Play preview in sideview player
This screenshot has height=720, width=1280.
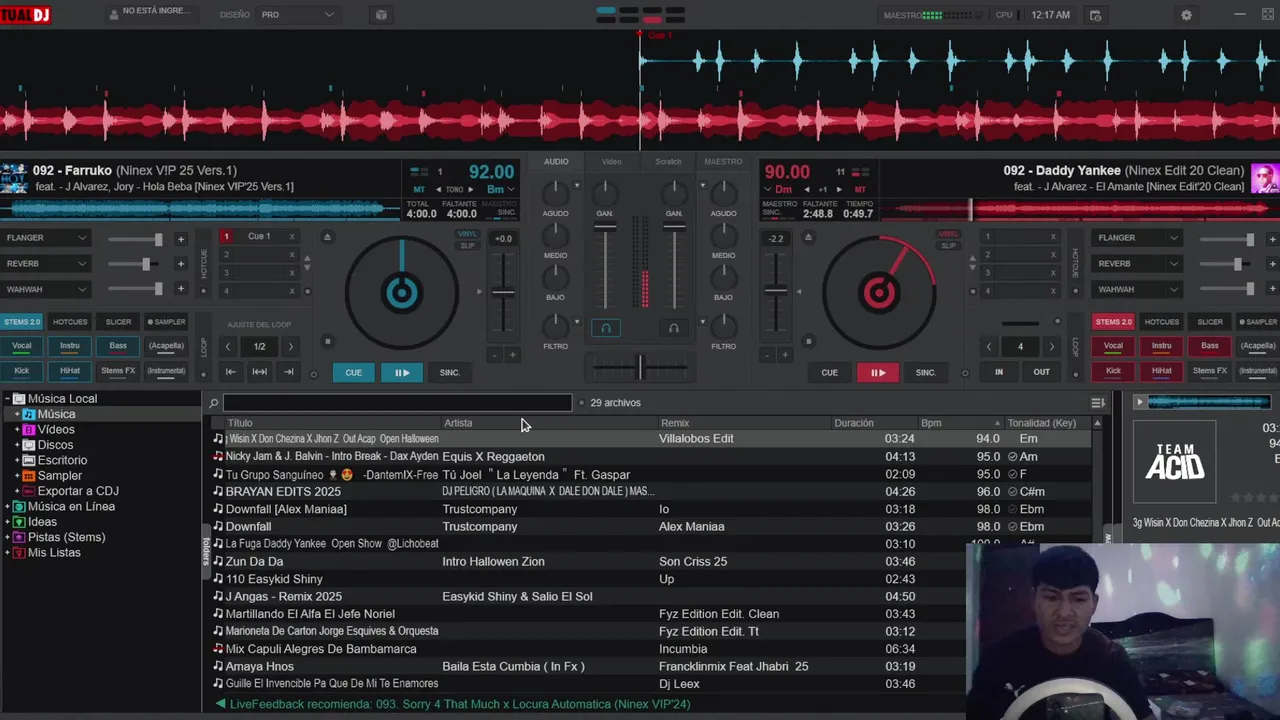tap(1139, 402)
